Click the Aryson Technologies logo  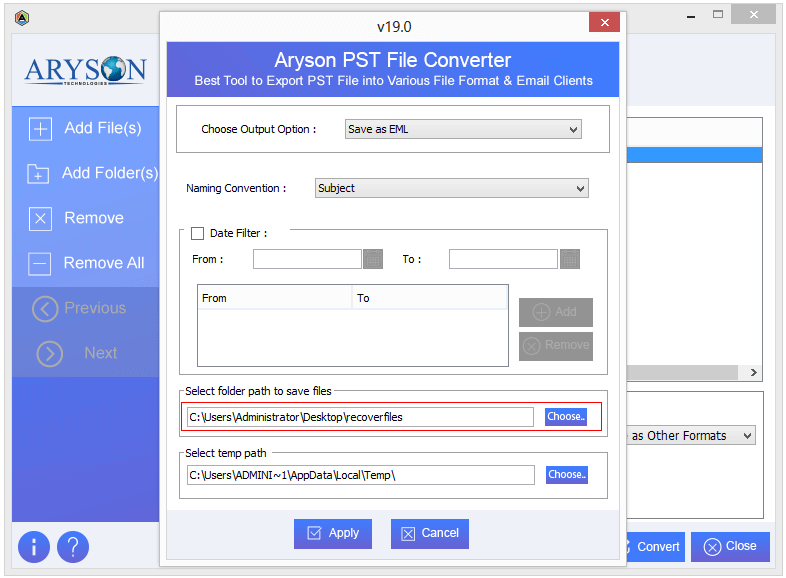click(x=85, y=70)
